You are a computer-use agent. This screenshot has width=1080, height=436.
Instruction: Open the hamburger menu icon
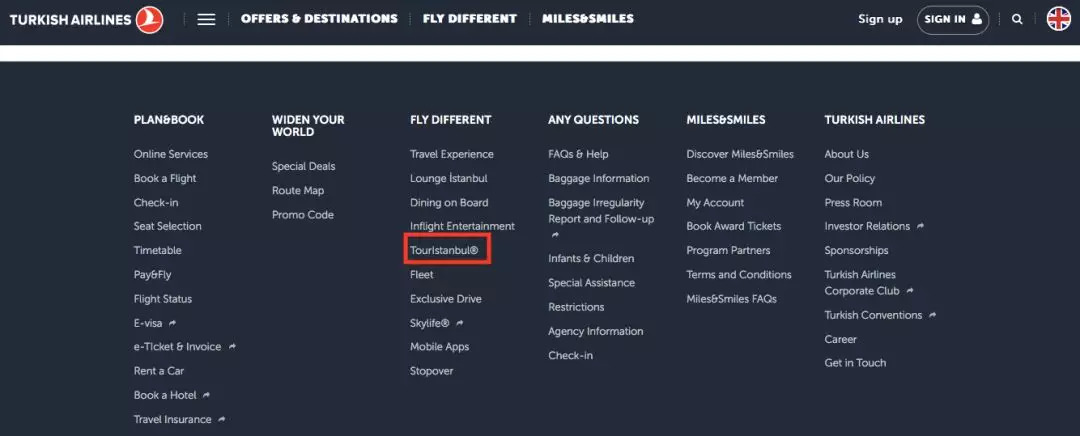(206, 19)
